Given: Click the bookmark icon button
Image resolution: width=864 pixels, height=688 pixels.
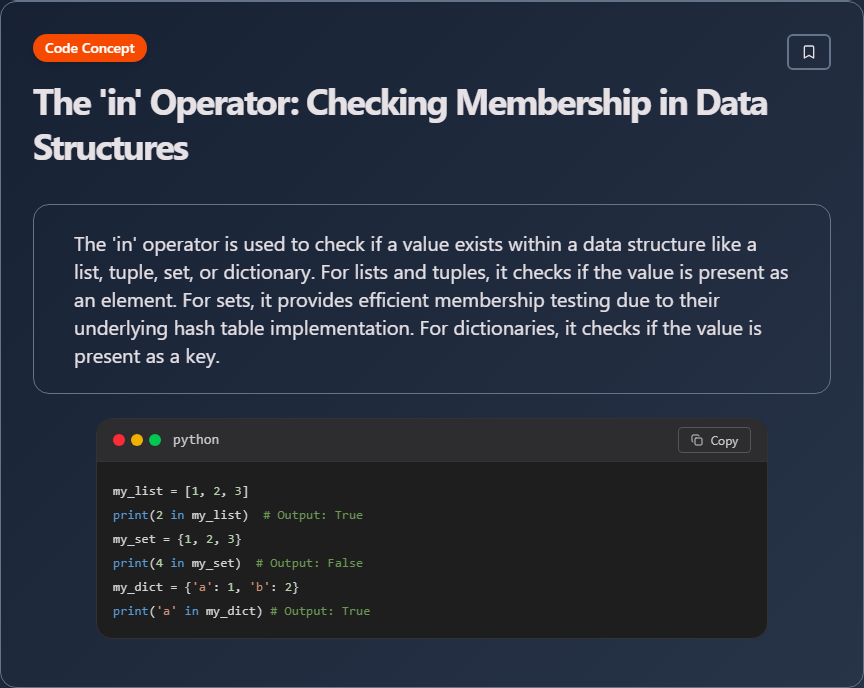Looking at the screenshot, I should coord(808,52).
